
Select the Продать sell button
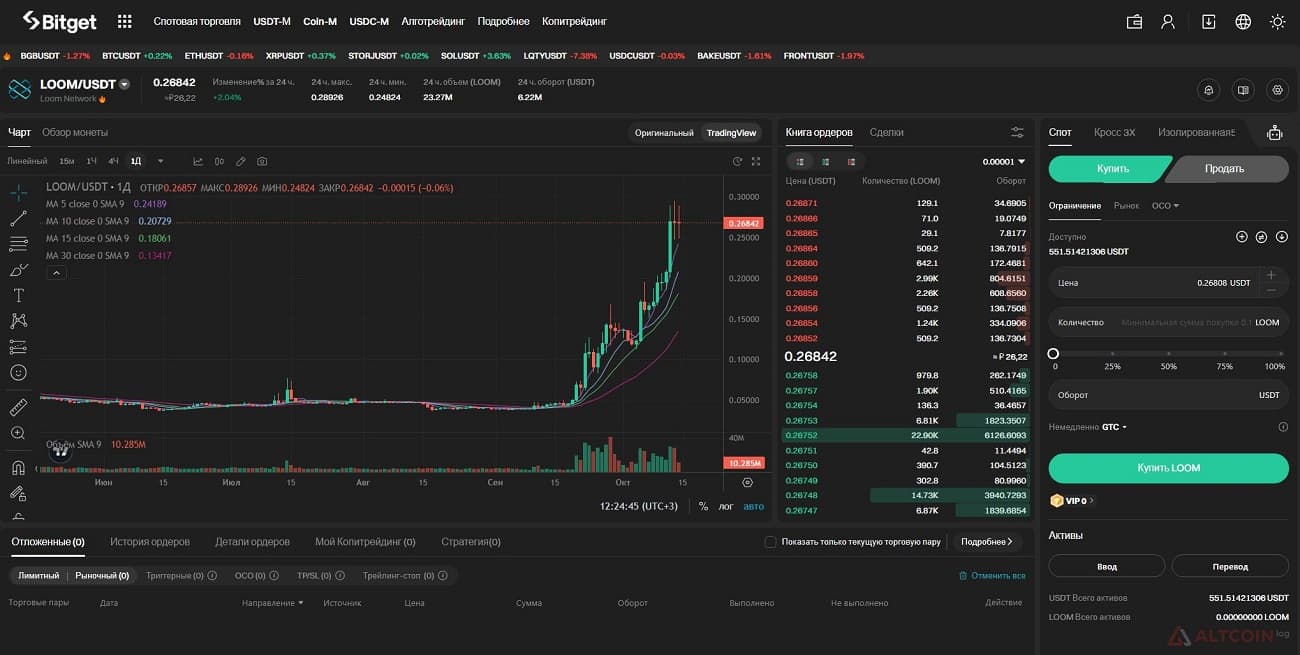click(x=1229, y=169)
